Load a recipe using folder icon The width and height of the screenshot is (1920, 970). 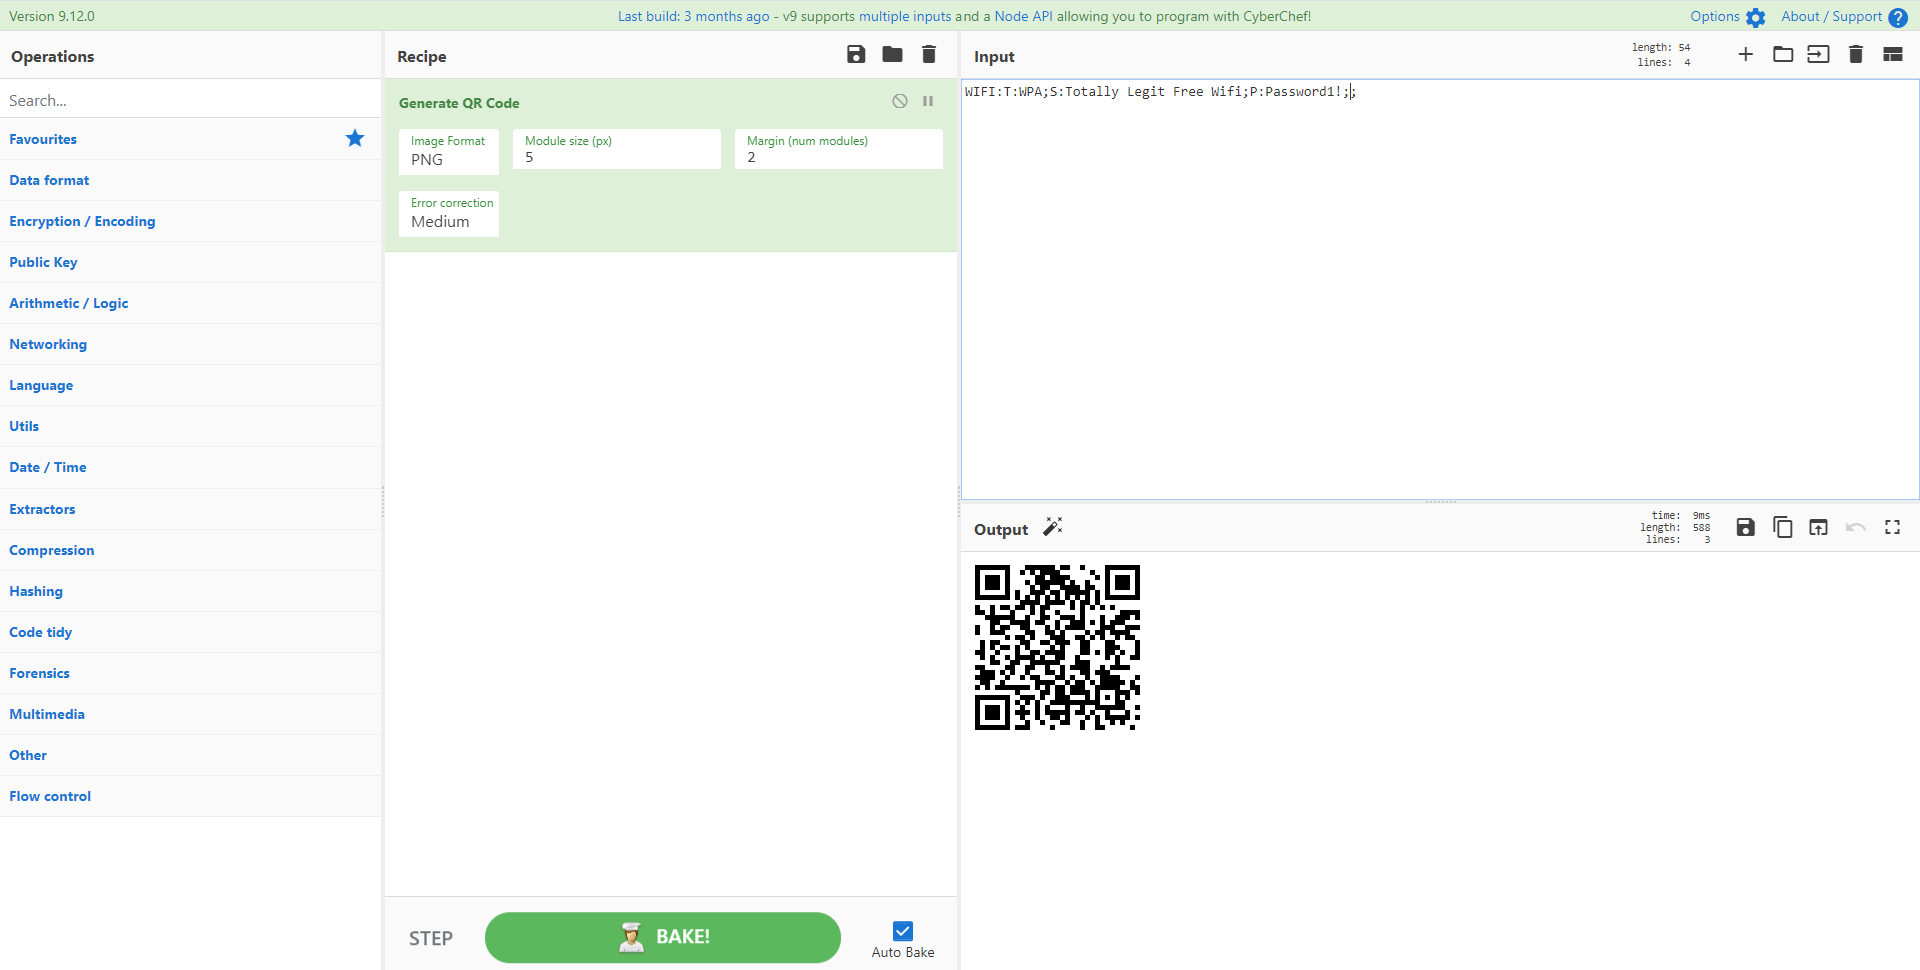[893, 55]
